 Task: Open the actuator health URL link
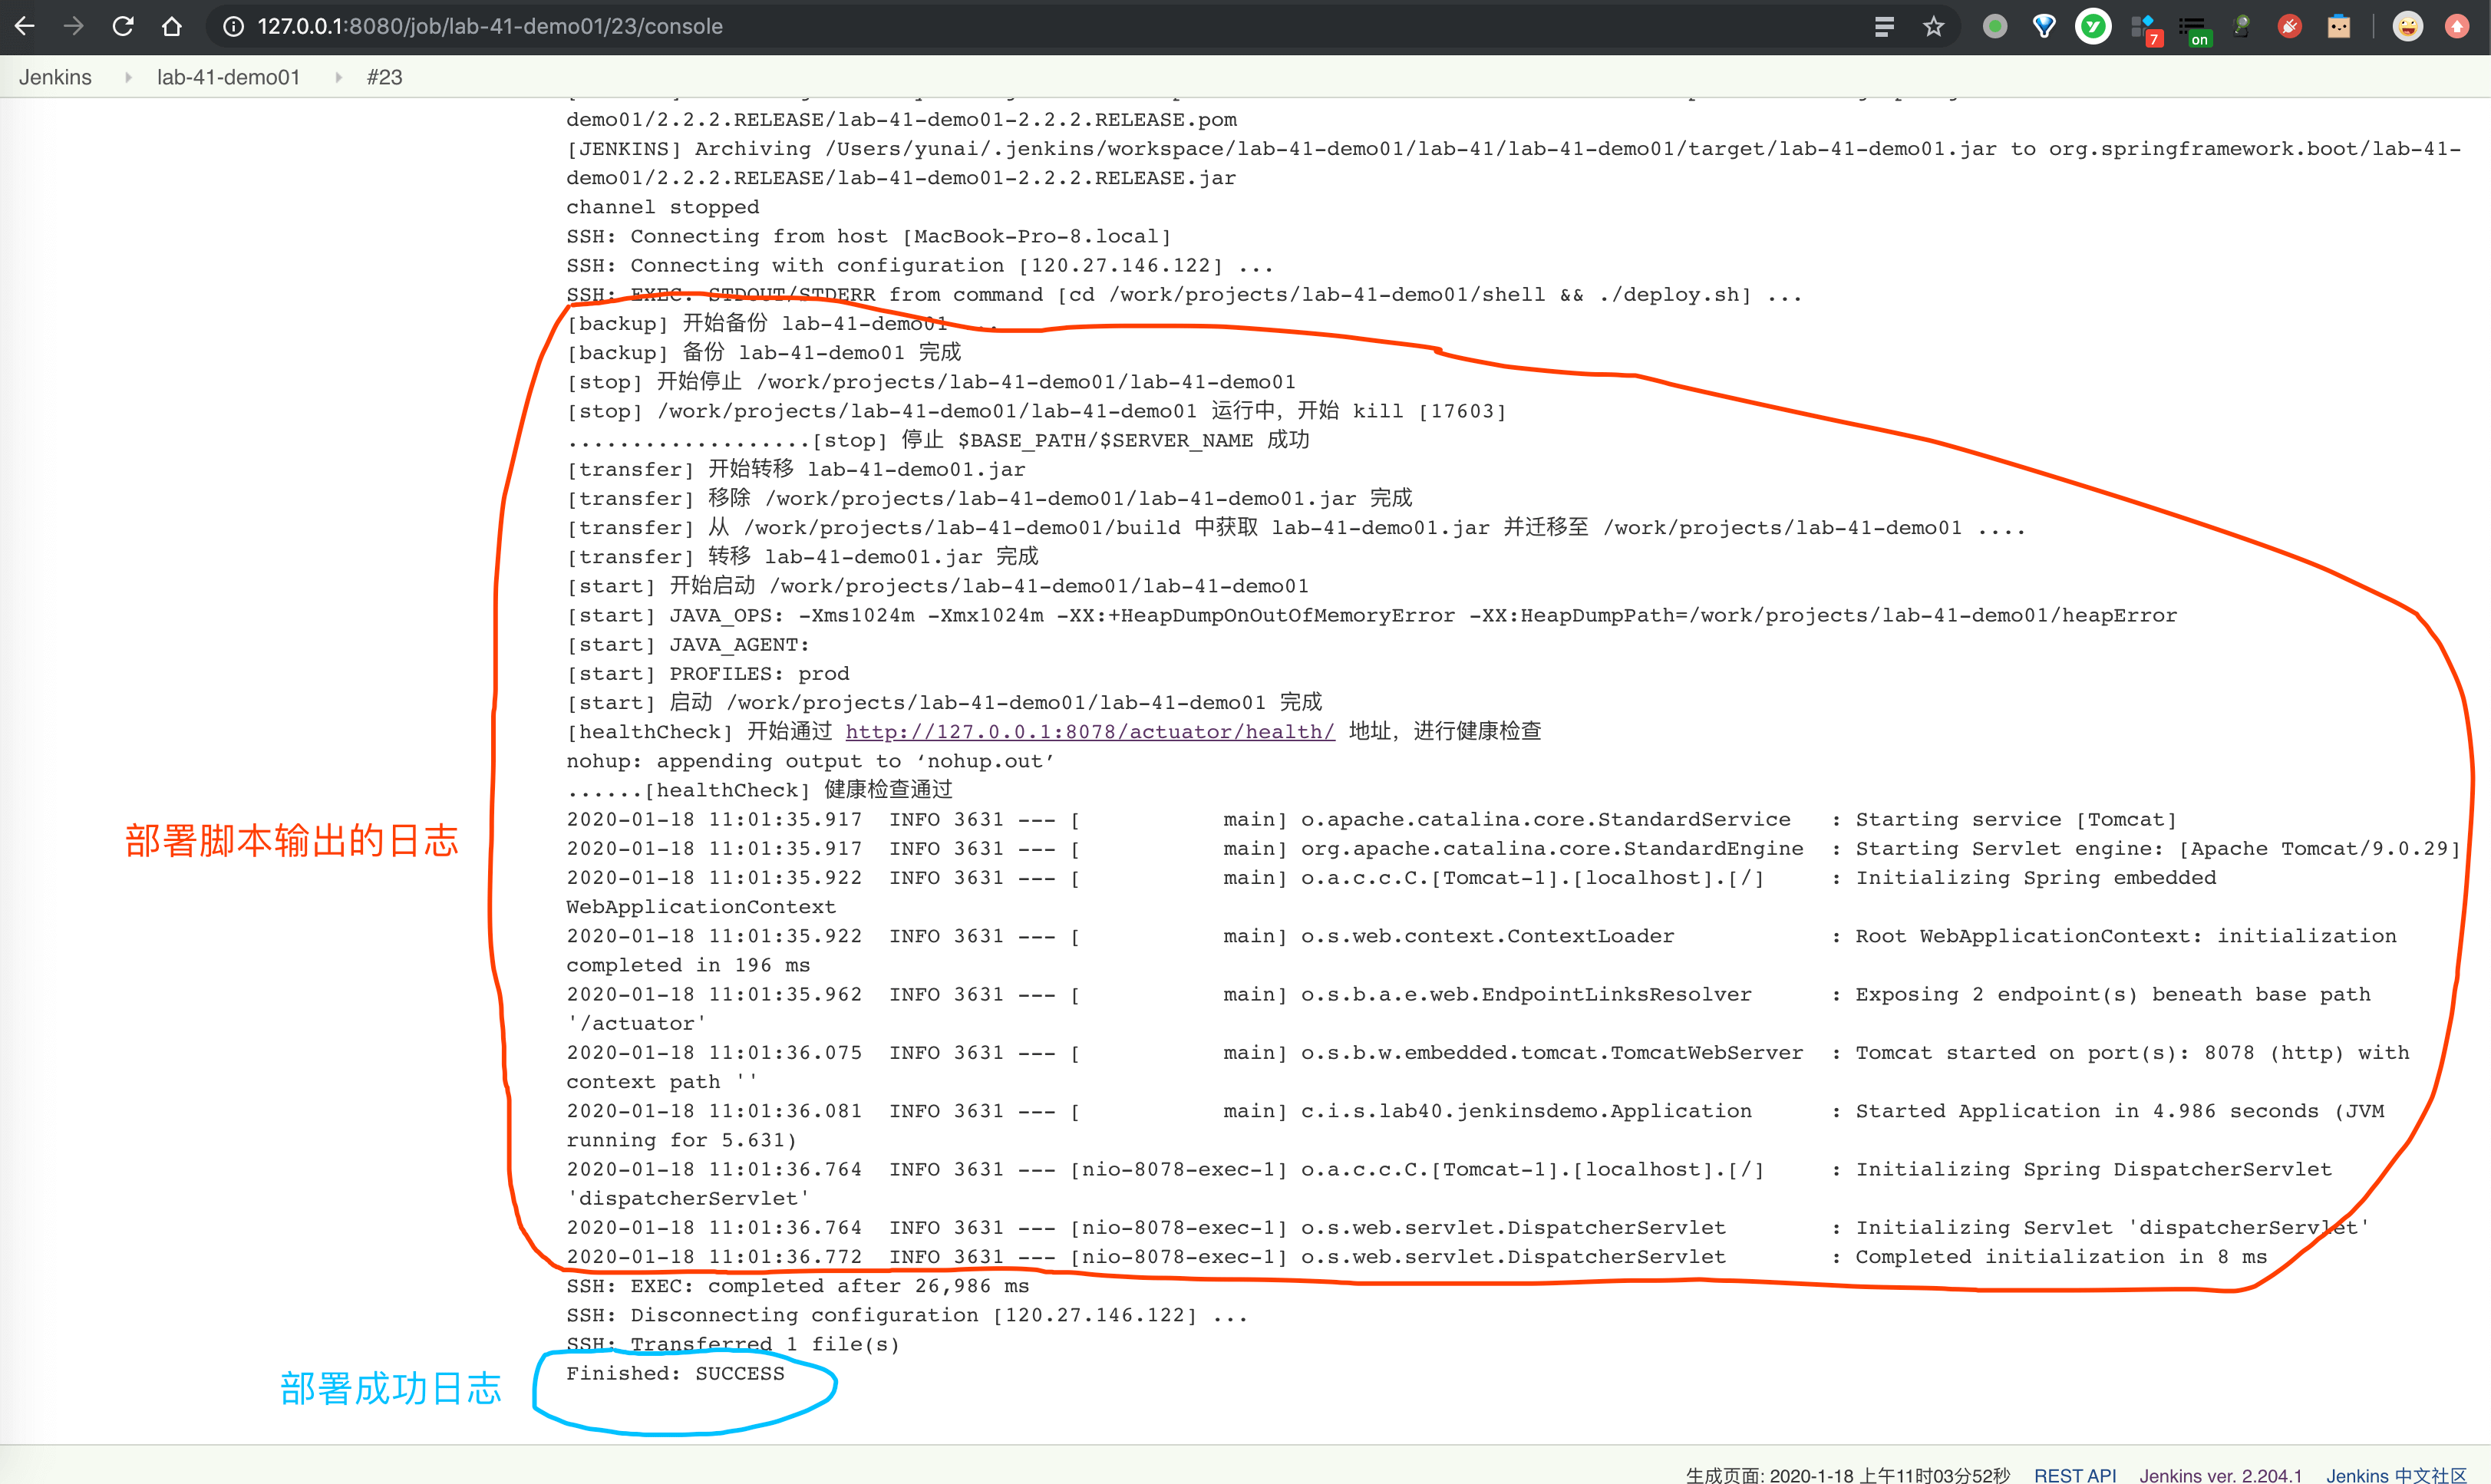tap(1090, 732)
